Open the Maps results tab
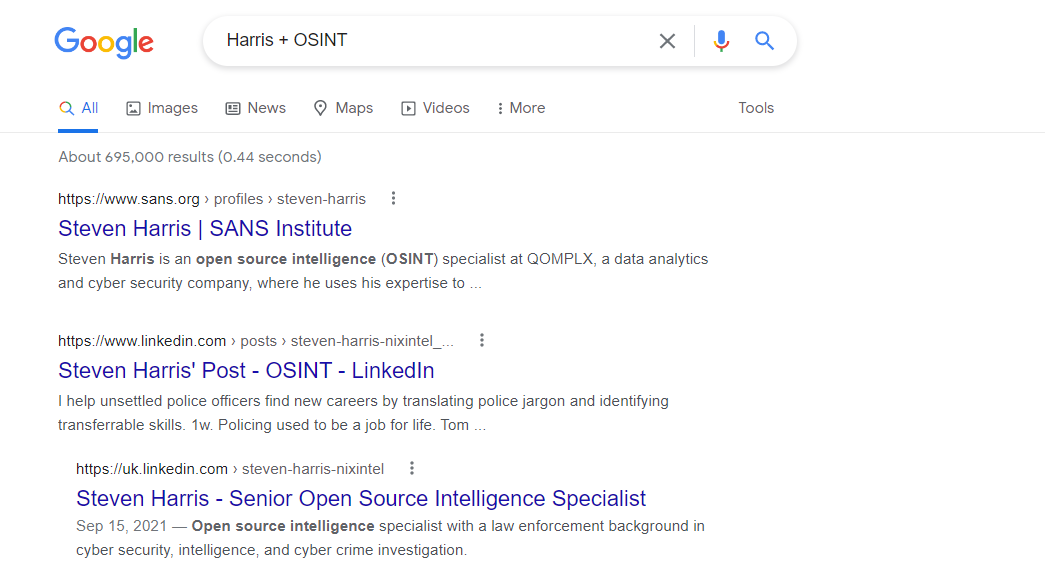Screen dimensions: 1045x578 coord(343,108)
